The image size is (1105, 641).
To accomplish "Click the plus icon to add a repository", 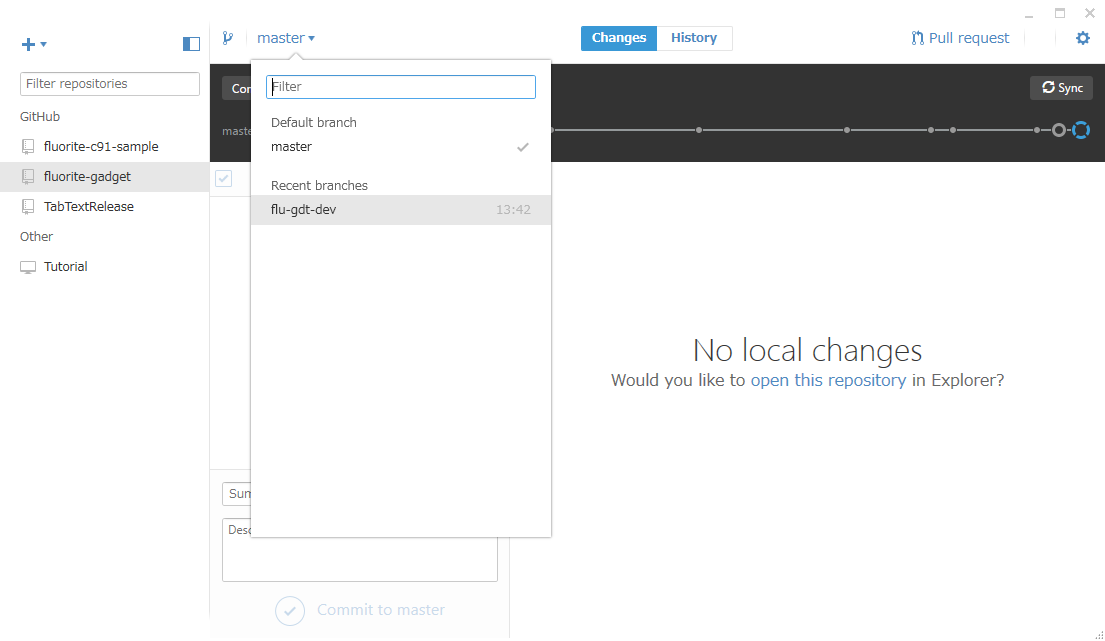I will point(27,44).
